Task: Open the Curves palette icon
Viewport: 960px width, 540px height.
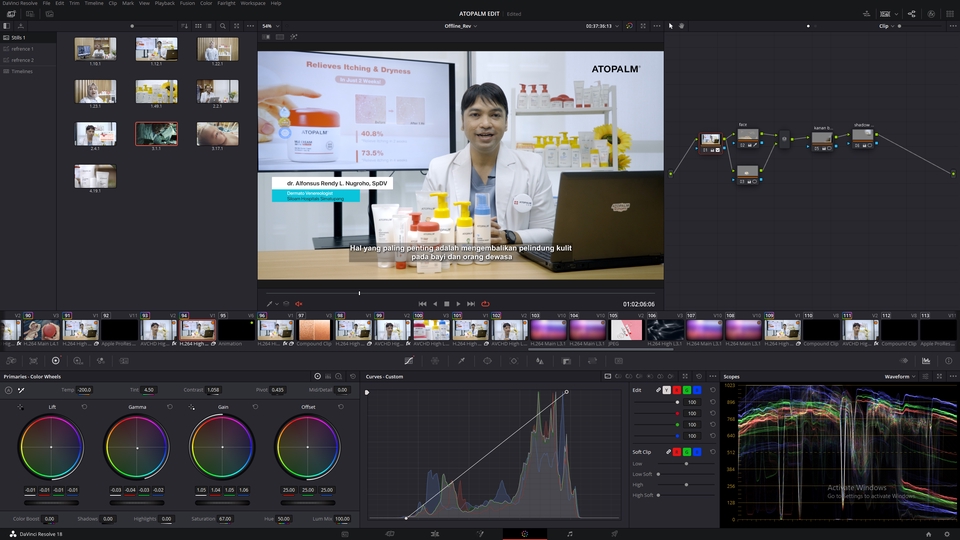Action: [409, 361]
